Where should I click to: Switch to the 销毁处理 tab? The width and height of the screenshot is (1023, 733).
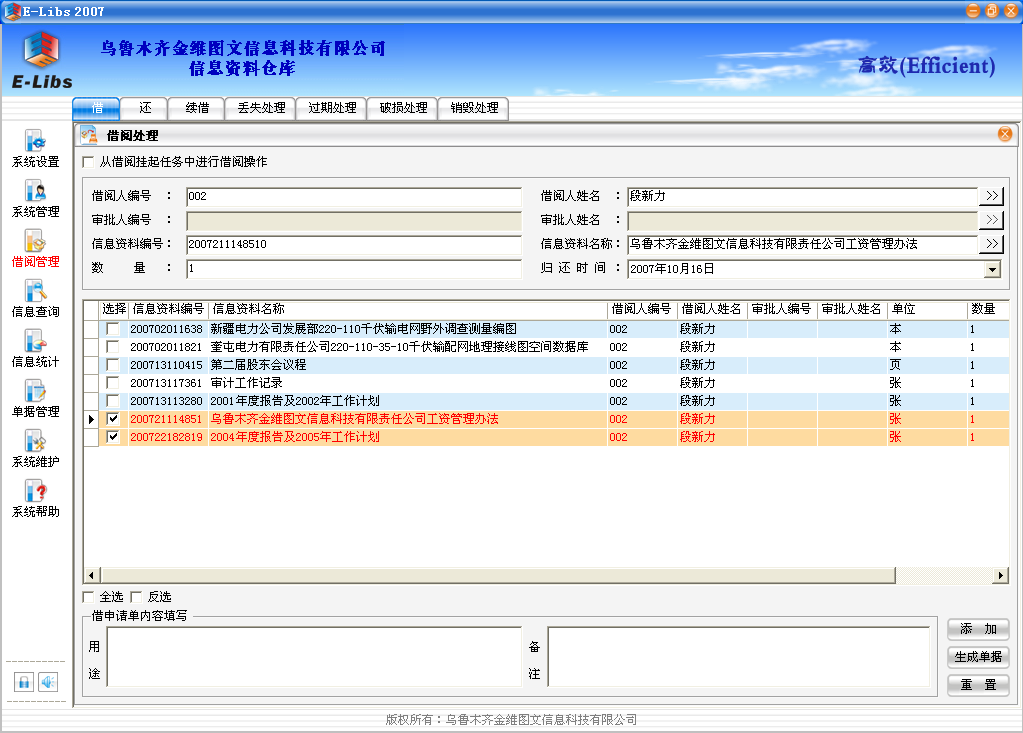pos(474,108)
